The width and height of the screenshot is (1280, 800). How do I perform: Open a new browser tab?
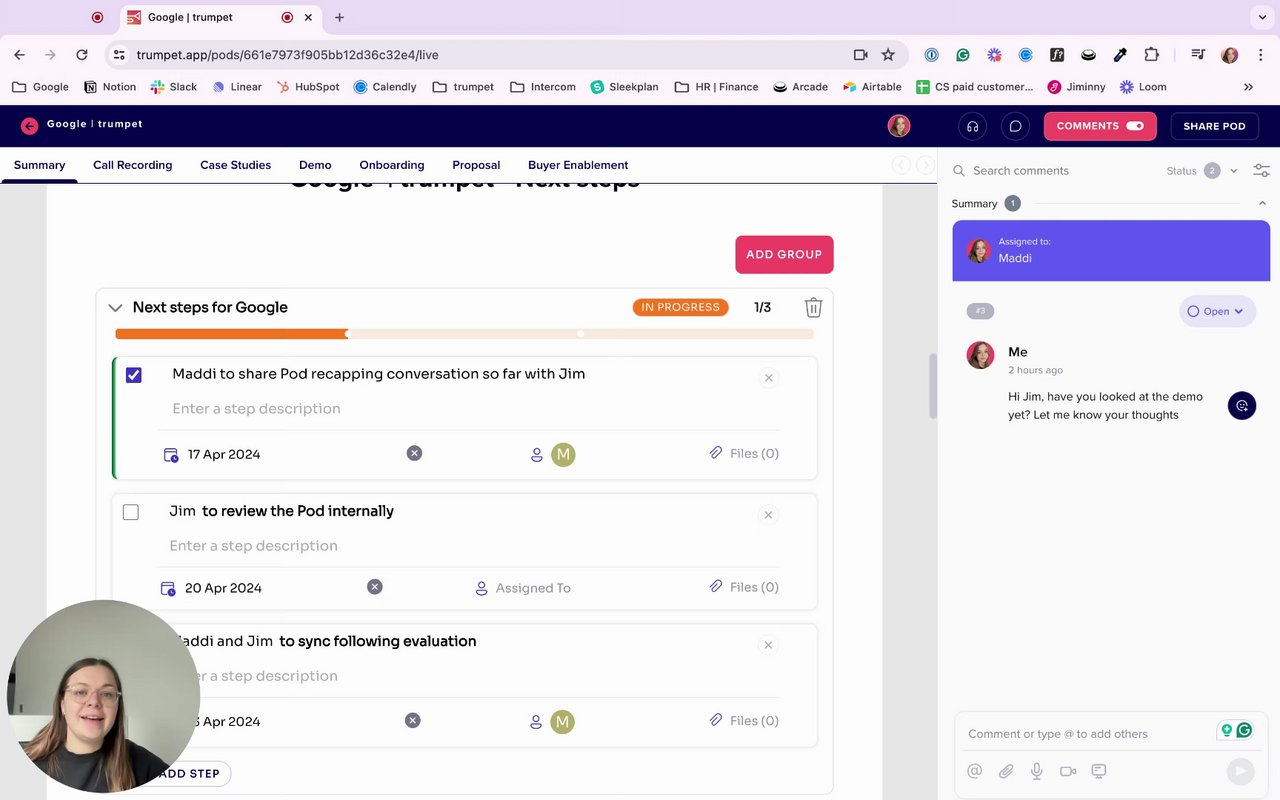pos(339,17)
